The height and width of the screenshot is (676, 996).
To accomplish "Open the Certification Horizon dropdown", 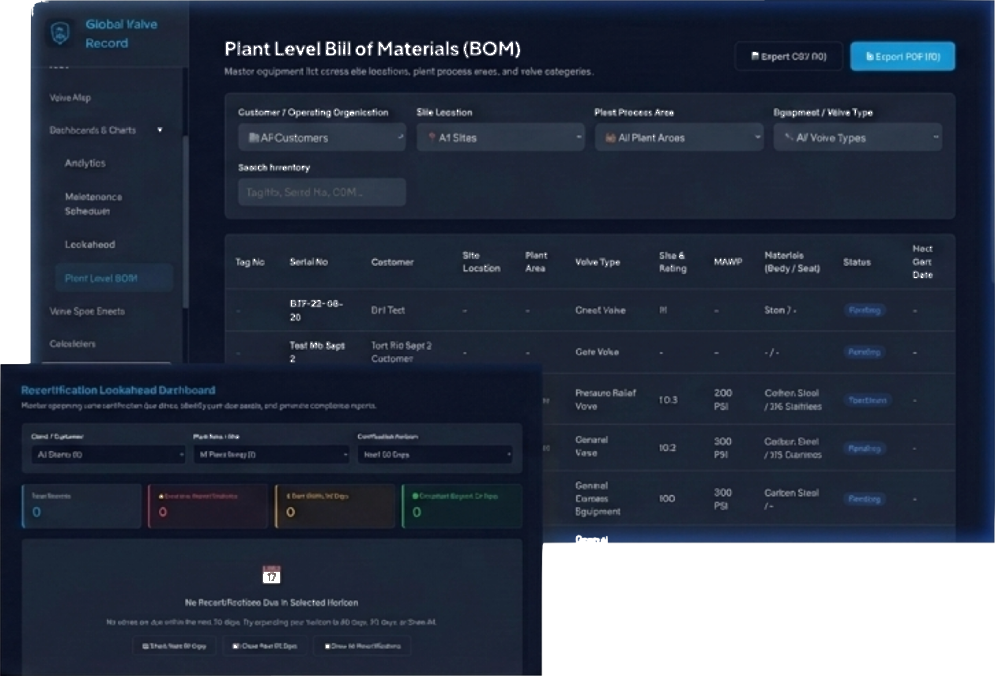I will (x=435, y=454).
